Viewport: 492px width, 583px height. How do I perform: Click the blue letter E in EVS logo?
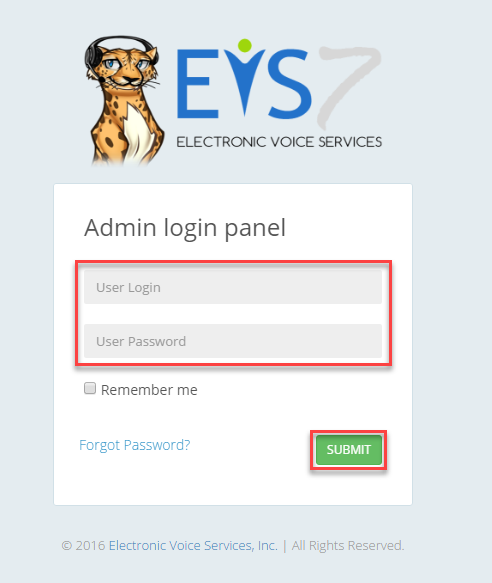[198, 84]
